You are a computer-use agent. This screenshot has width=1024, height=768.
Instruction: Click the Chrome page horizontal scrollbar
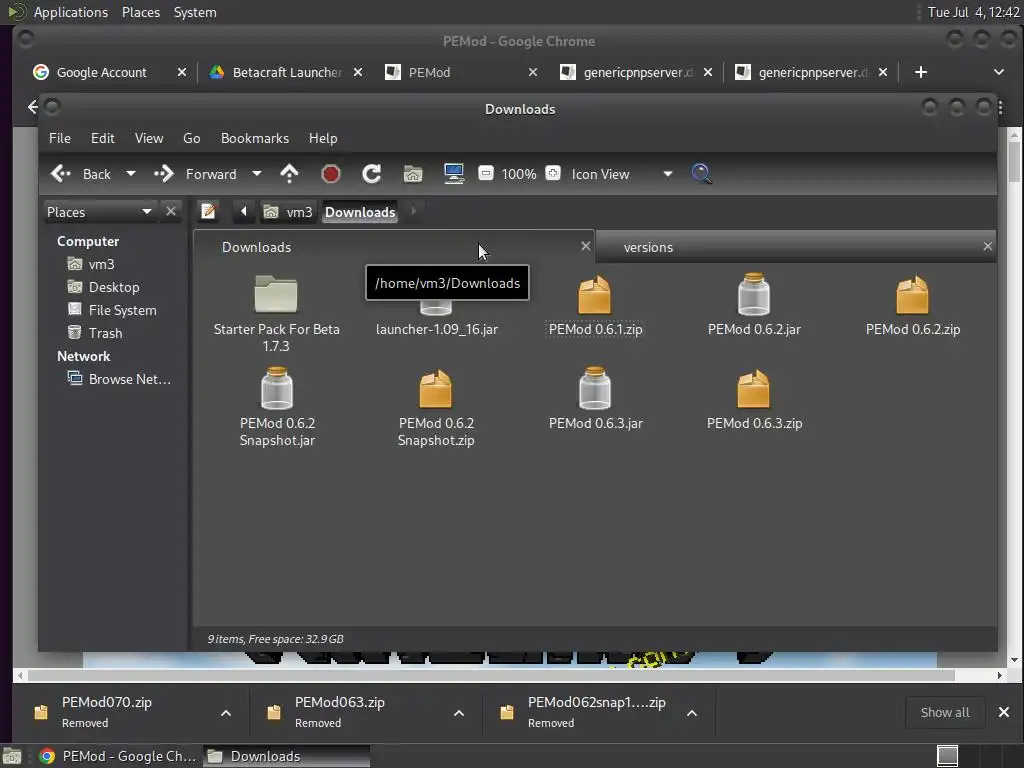click(x=491, y=675)
